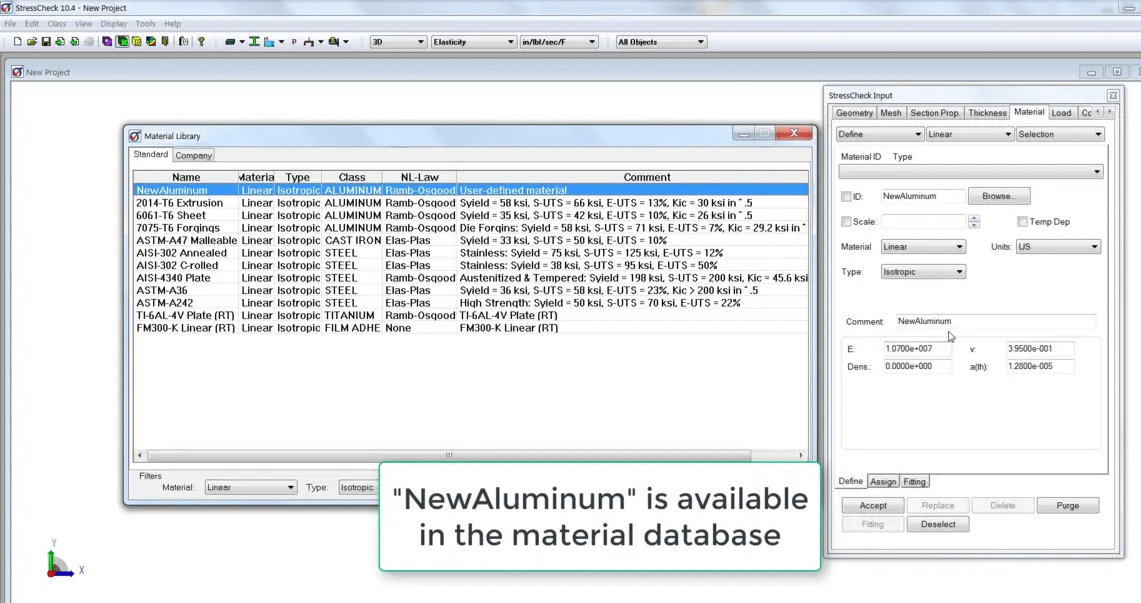Open the Geometry tab in StressCheck Input
The width and height of the screenshot is (1141, 603).
coord(854,113)
